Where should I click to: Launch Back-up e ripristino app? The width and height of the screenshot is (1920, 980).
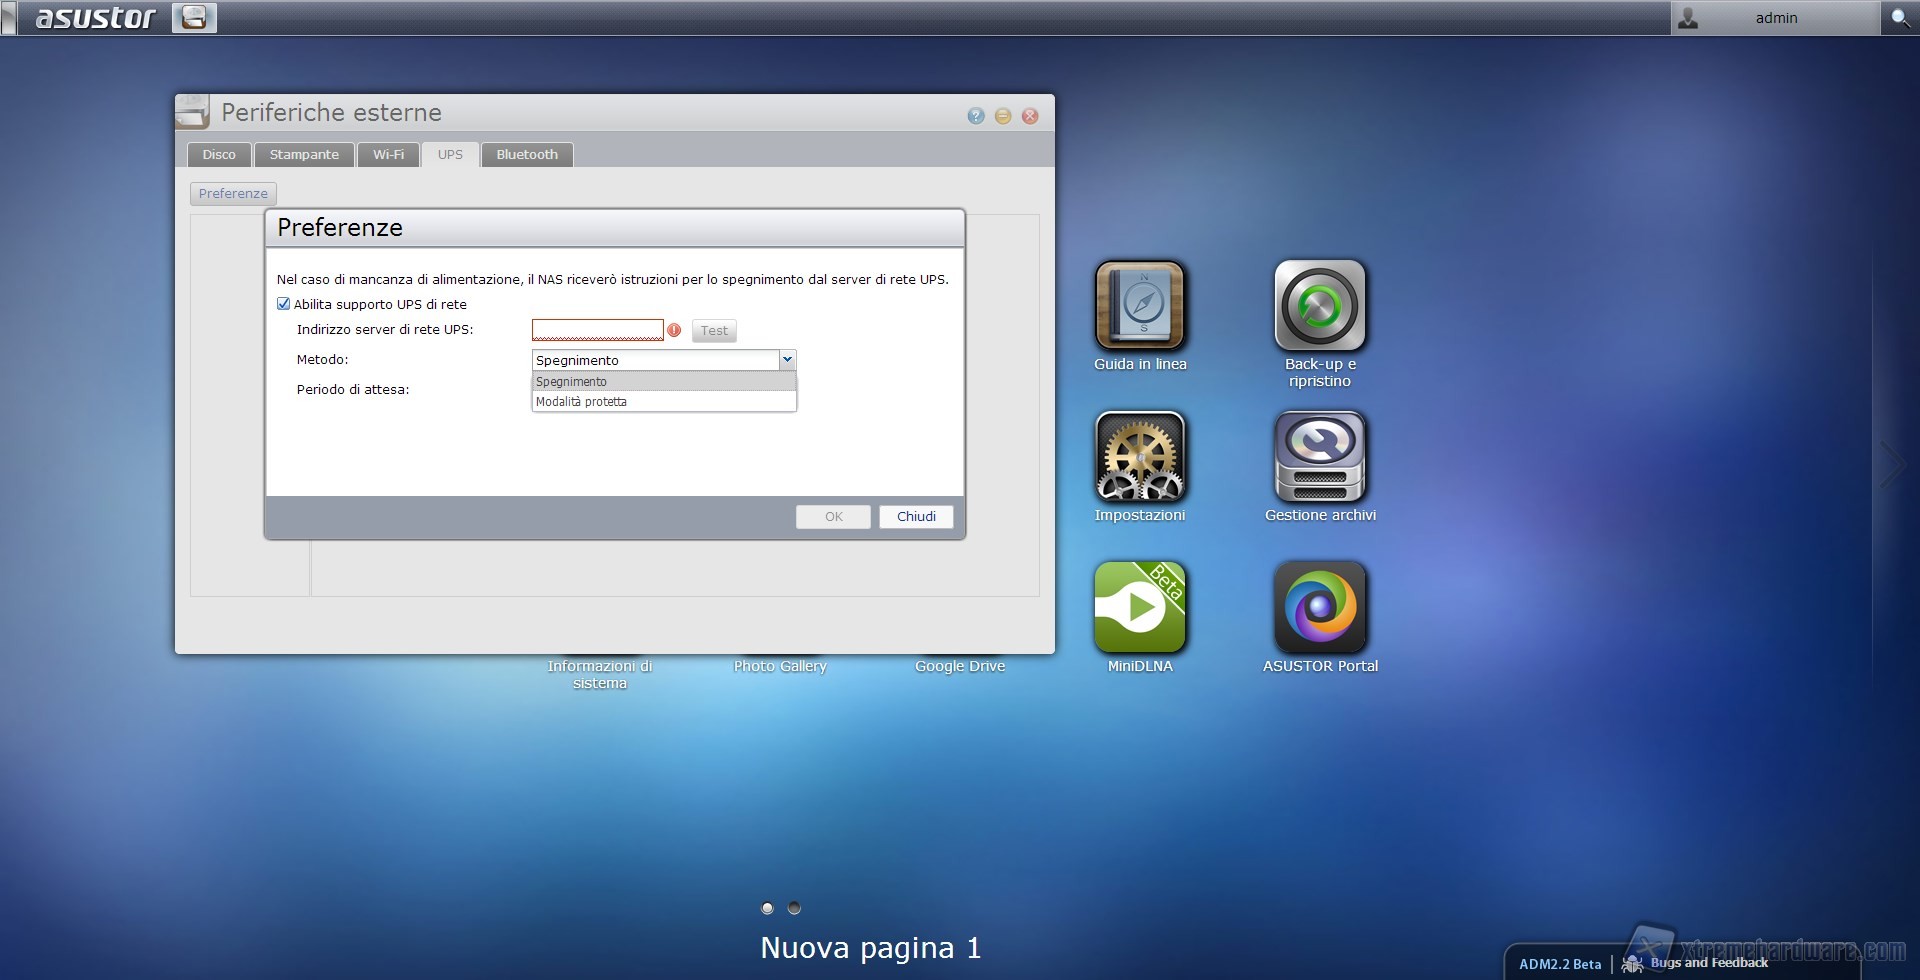click(x=1319, y=305)
